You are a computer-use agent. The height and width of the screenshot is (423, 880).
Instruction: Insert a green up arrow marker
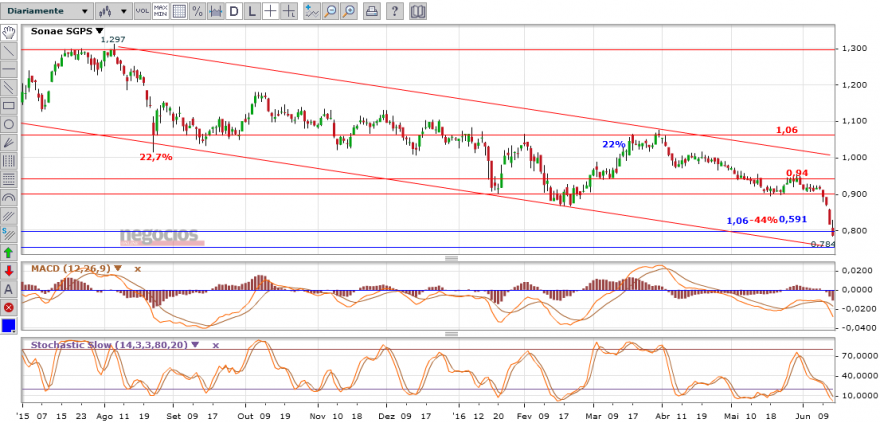pyautogui.click(x=8, y=253)
